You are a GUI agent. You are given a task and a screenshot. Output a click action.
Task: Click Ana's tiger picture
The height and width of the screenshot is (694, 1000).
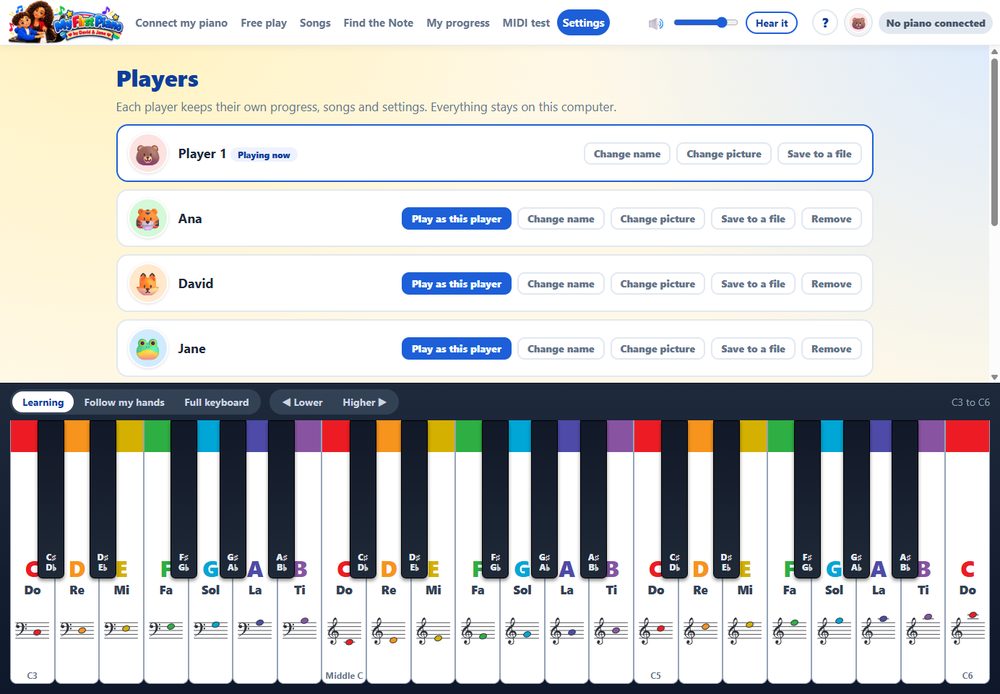(x=148, y=219)
